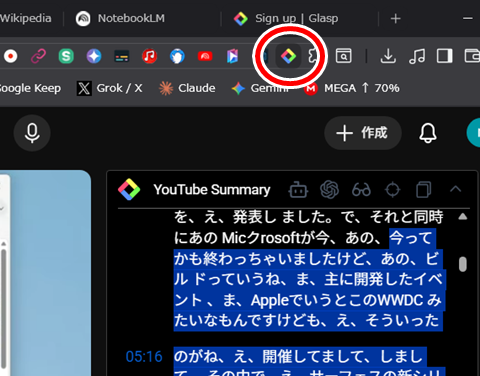This screenshot has width=480, height=376.
Task: Copy transcript with the copy icon
Action: [x=424, y=190]
